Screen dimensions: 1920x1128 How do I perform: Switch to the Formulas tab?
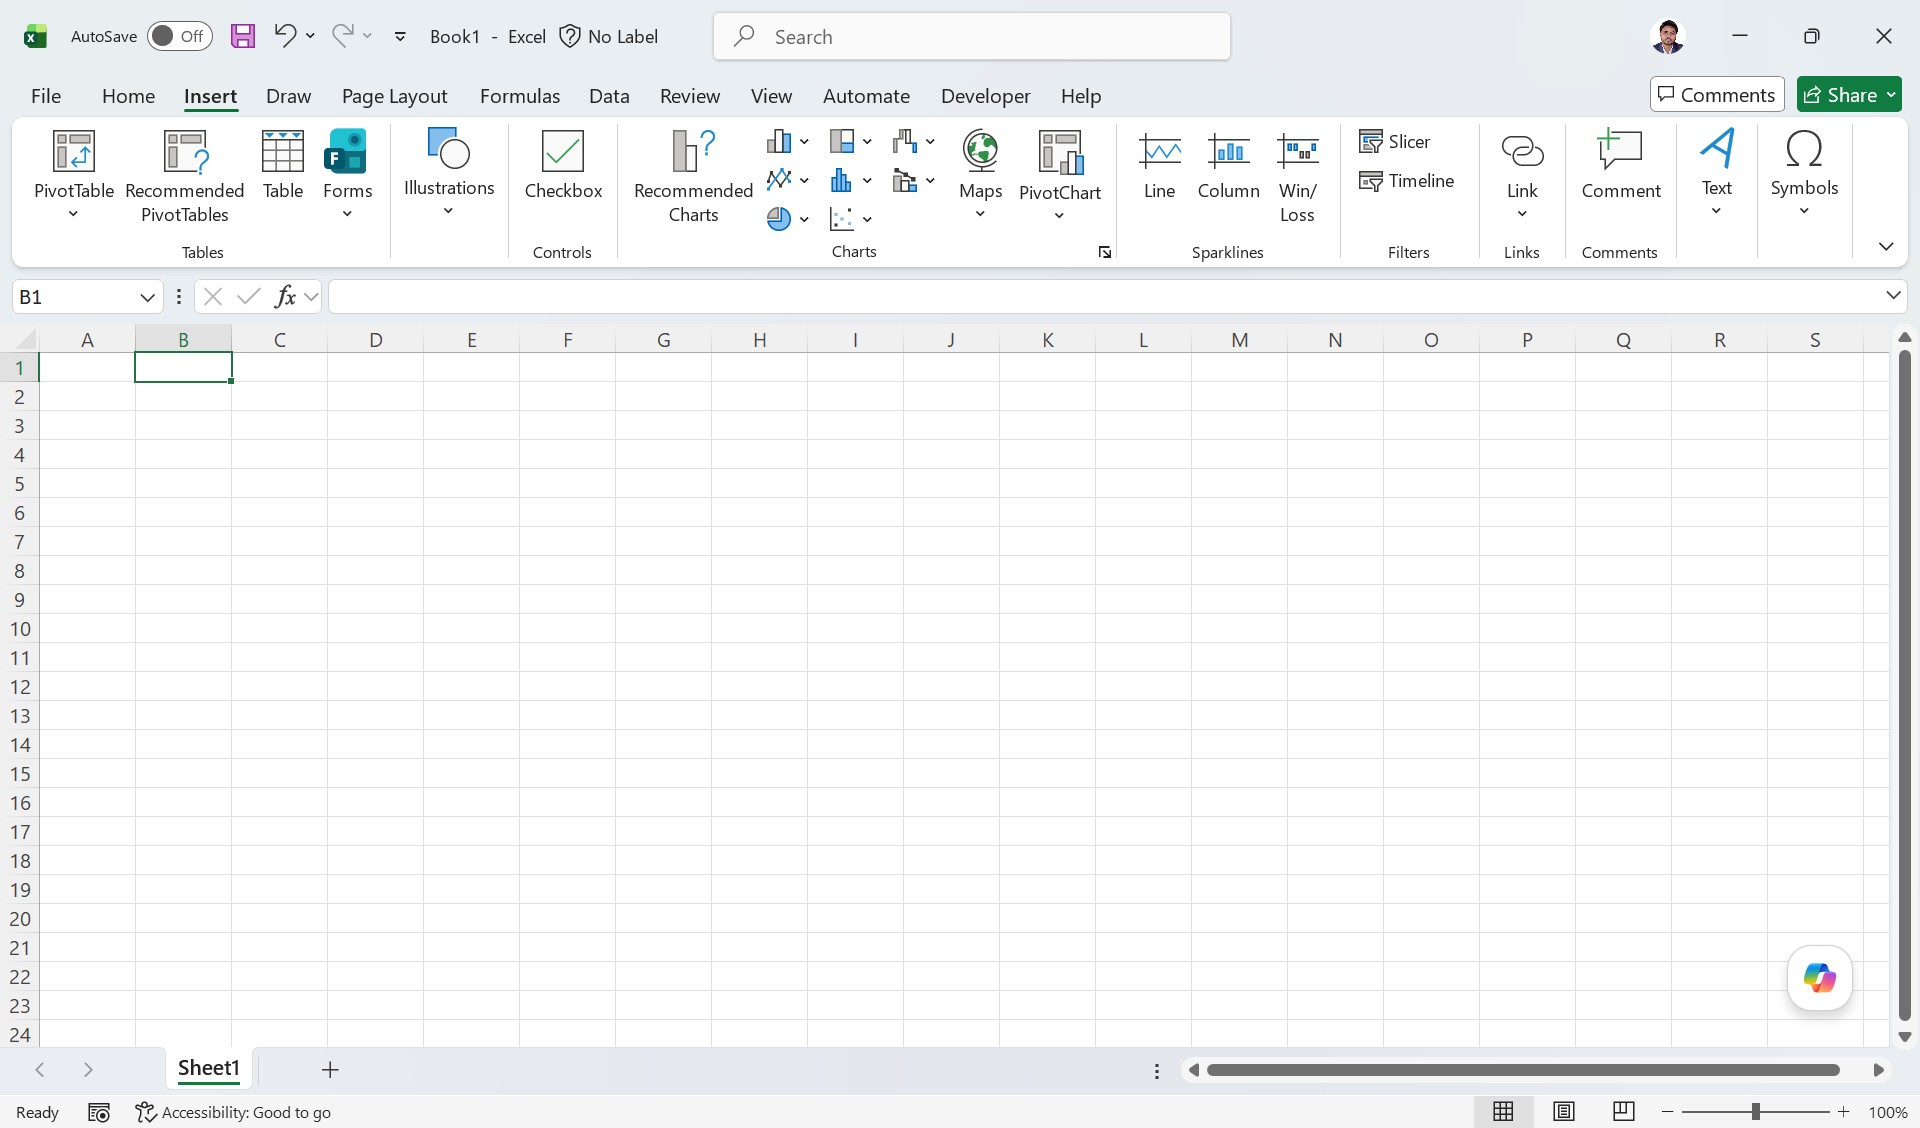point(520,96)
